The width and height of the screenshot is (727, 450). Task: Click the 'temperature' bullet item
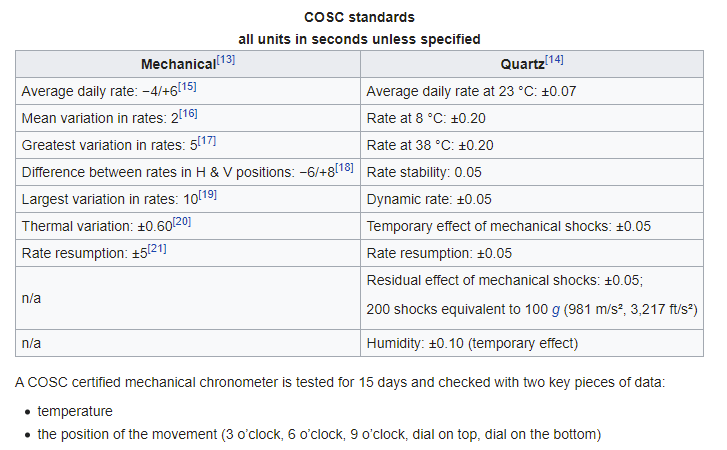[x=75, y=411]
